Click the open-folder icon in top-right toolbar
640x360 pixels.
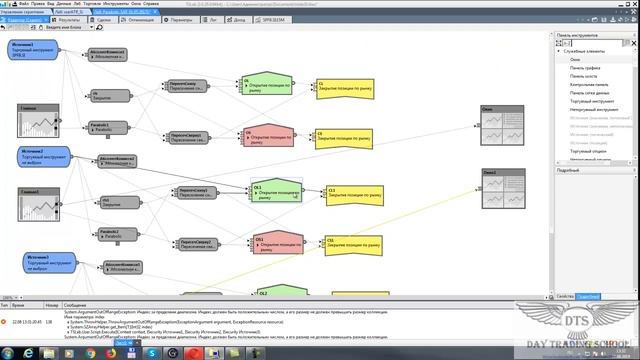(595, 19)
